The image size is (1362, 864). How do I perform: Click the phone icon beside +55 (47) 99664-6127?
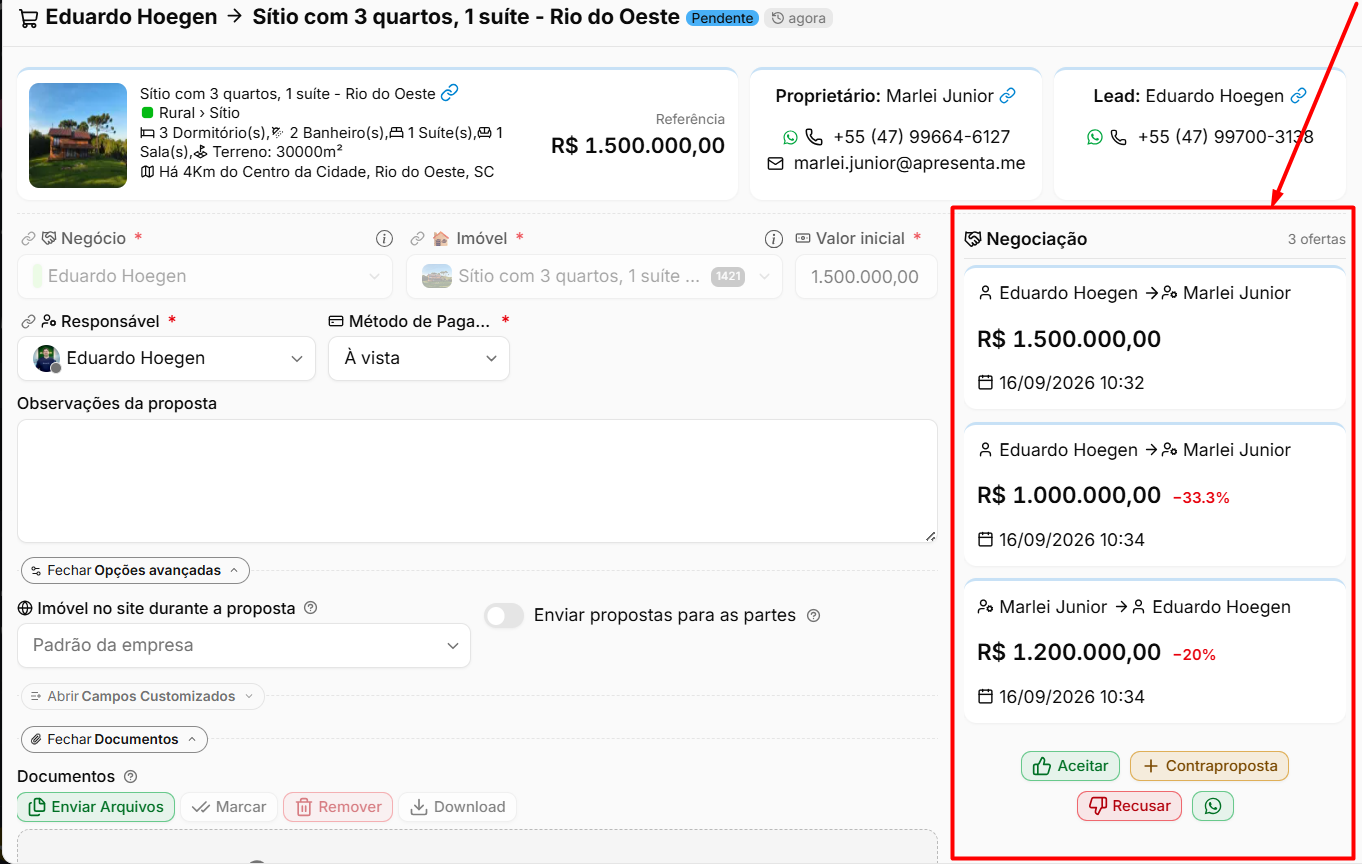point(814,137)
